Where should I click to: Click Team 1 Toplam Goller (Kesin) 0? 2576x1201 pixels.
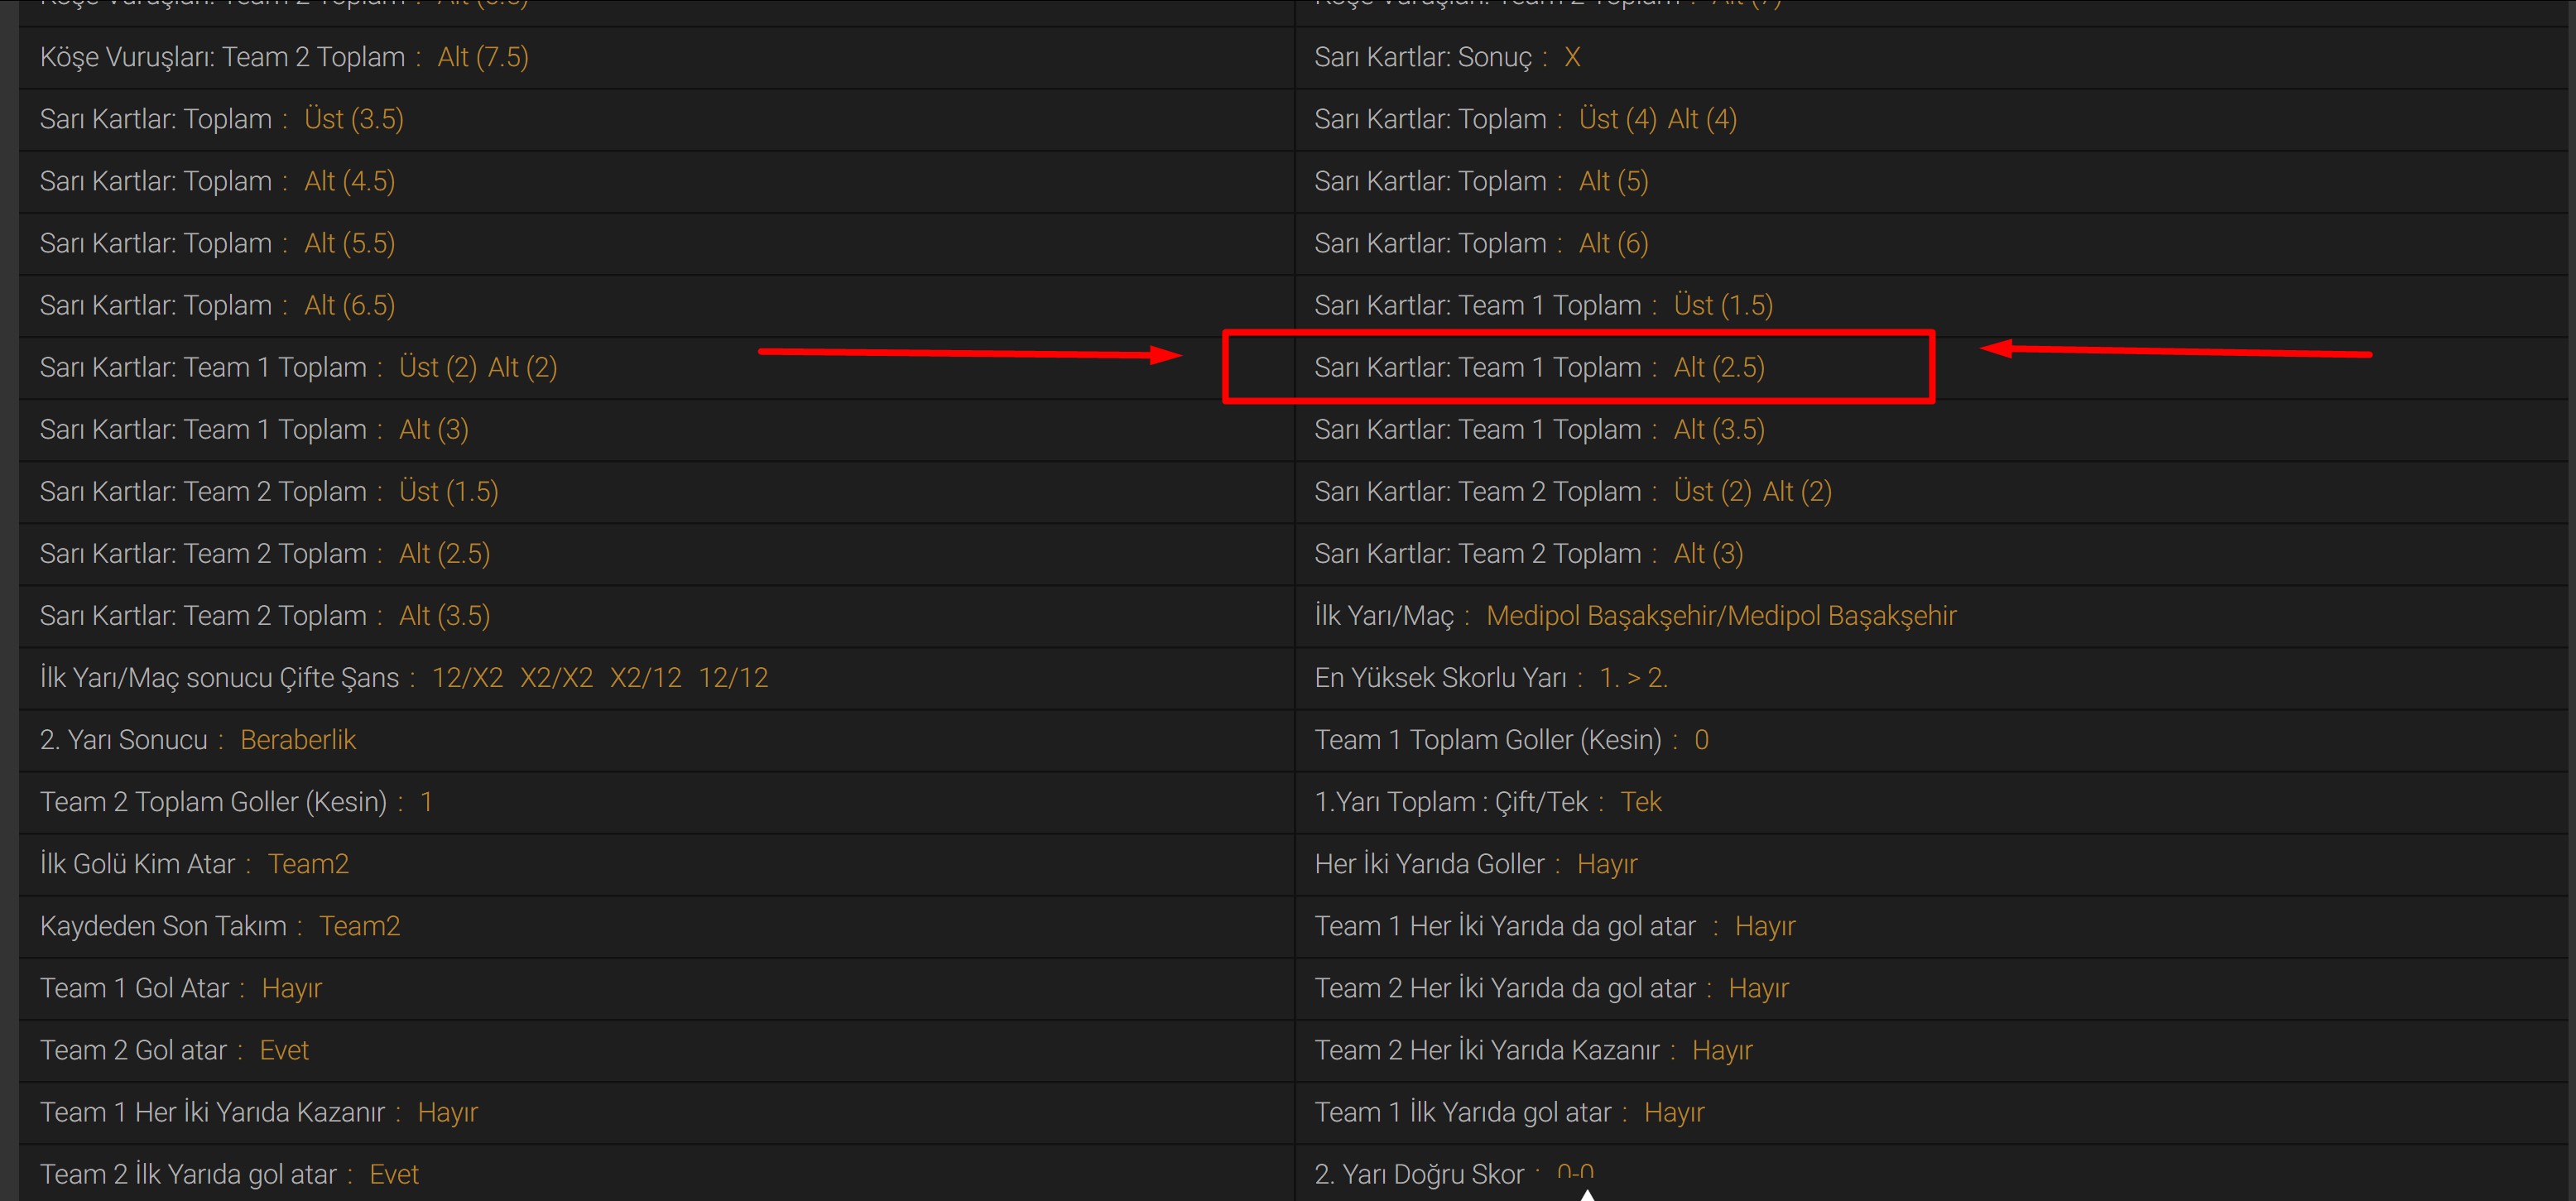coord(1701,740)
